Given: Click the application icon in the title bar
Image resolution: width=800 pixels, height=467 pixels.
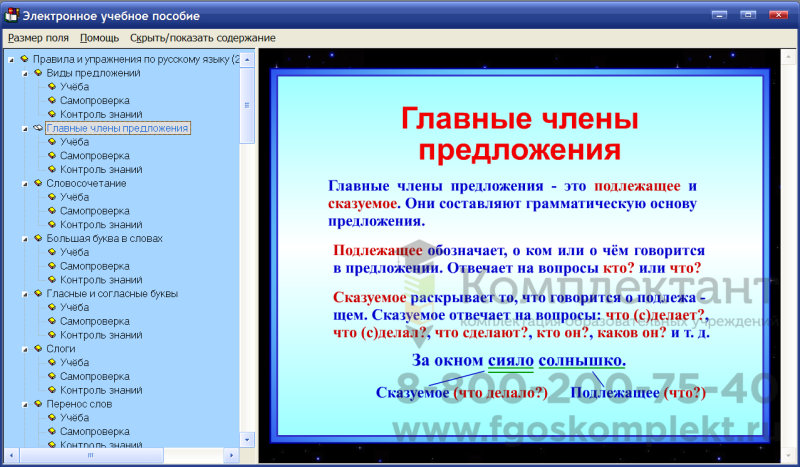Looking at the screenshot, I should coord(11,15).
